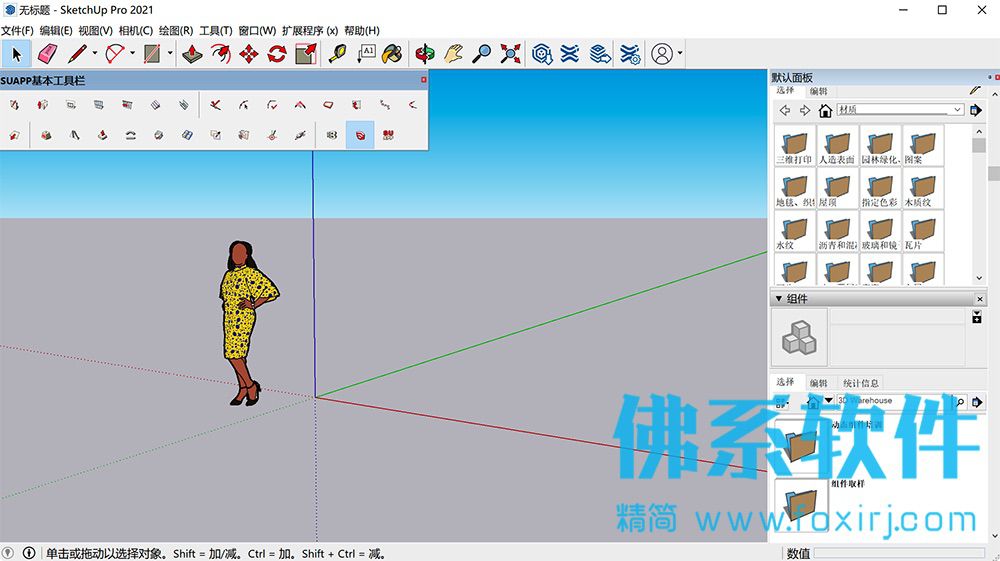
Task: Open the user account dropdown arrow
Action: click(680, 54)
